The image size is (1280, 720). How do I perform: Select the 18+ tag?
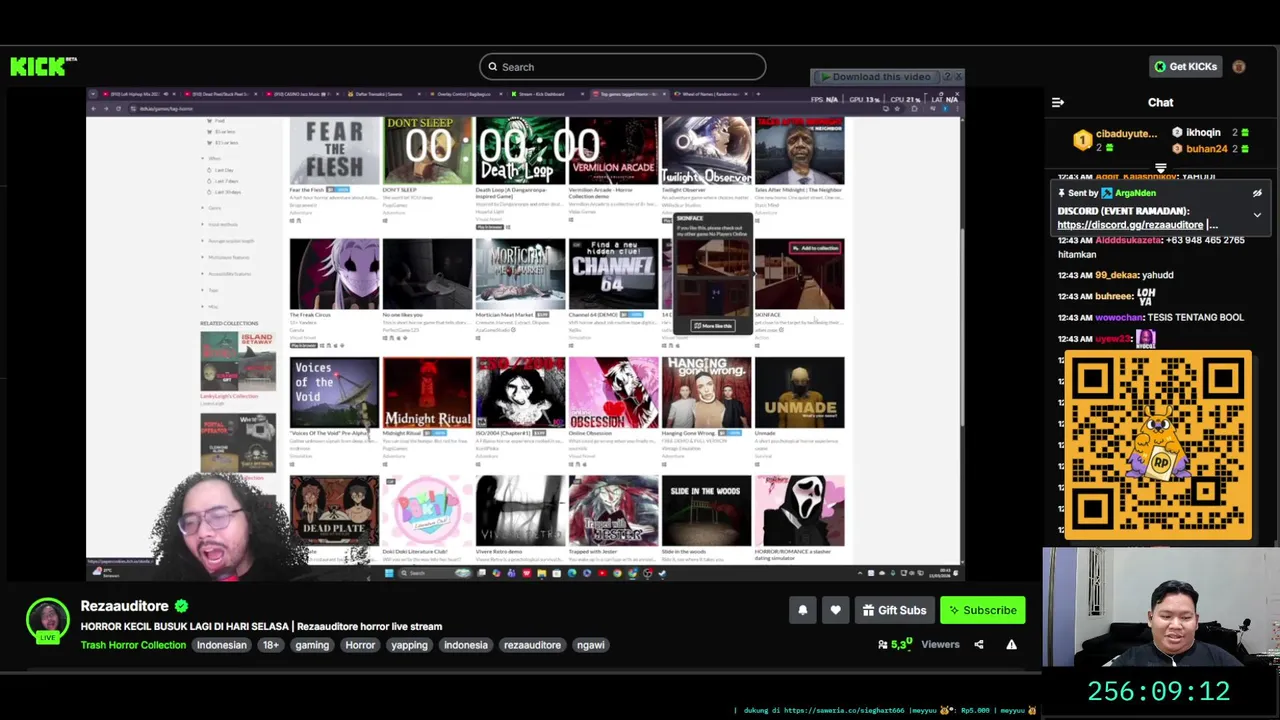click(271, 645)
